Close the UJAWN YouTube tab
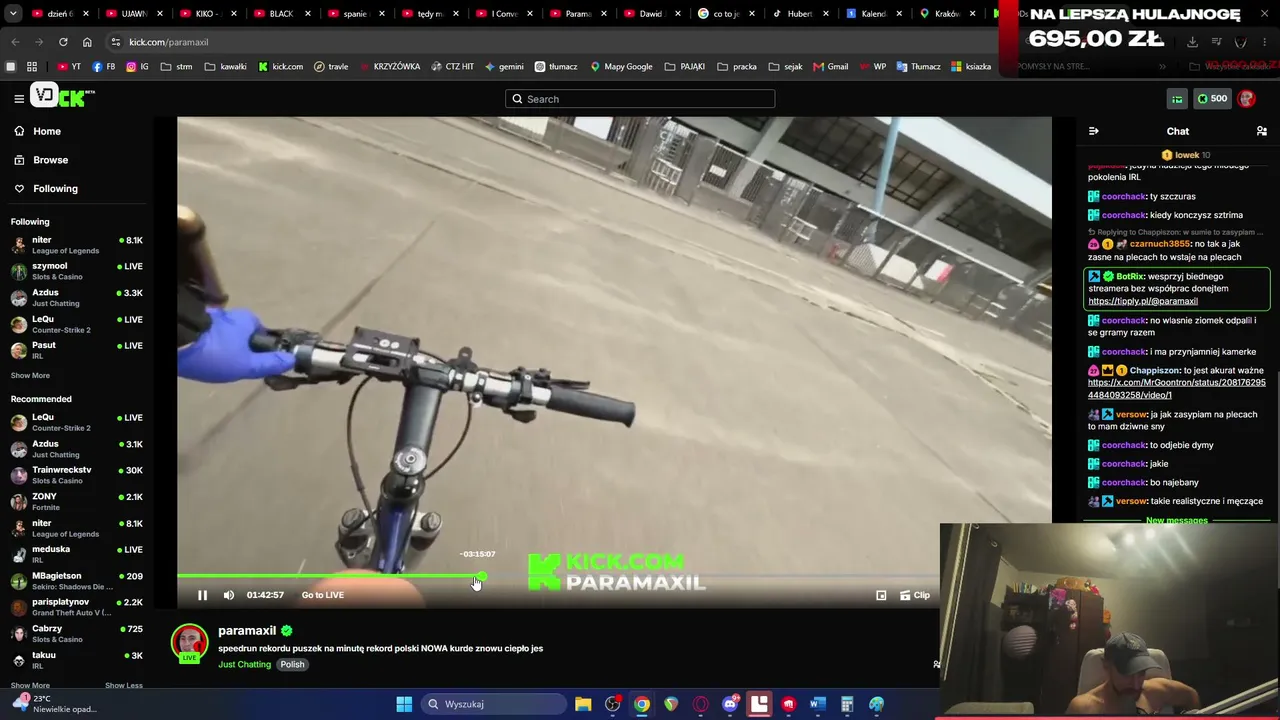1280x720 pixels. [x=159, y=14]
